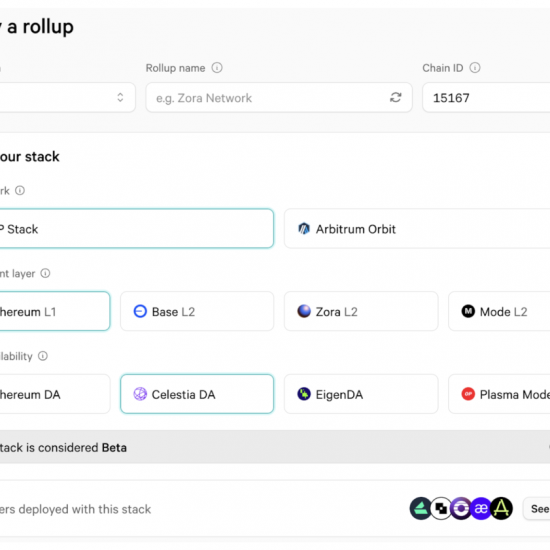Click the See button beside rollup avatars

point(537,508)
